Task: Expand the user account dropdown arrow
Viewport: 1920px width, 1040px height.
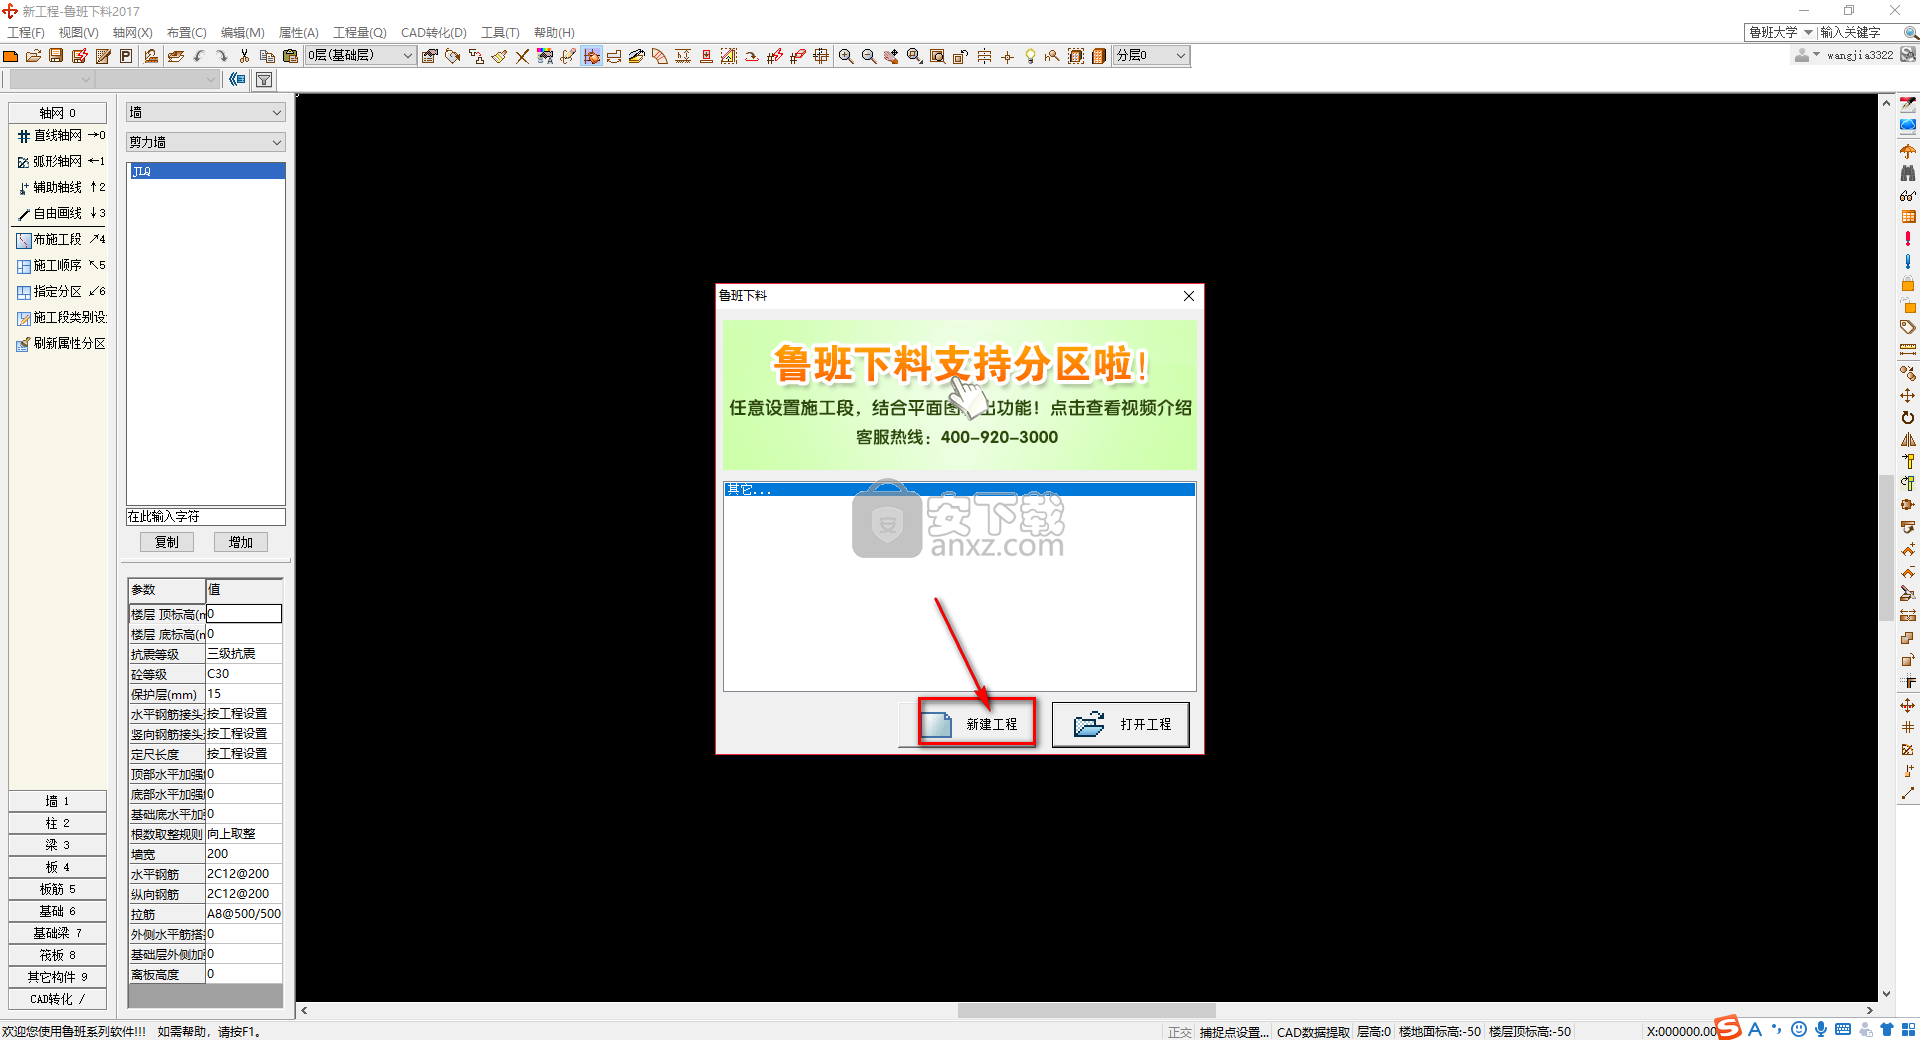Action: tap(1816, 55)
